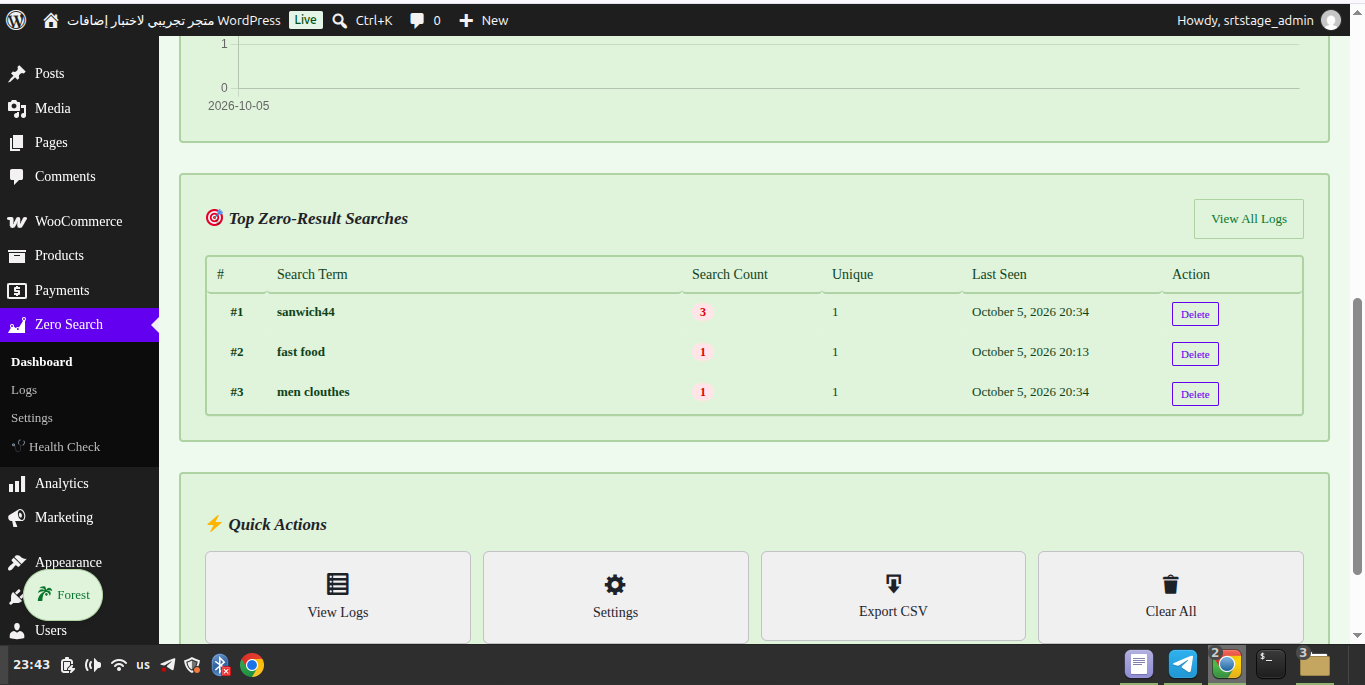This screenshot has height=685, width=1365.
Task: Click the Search Count column header
Action: pos(730,274)
